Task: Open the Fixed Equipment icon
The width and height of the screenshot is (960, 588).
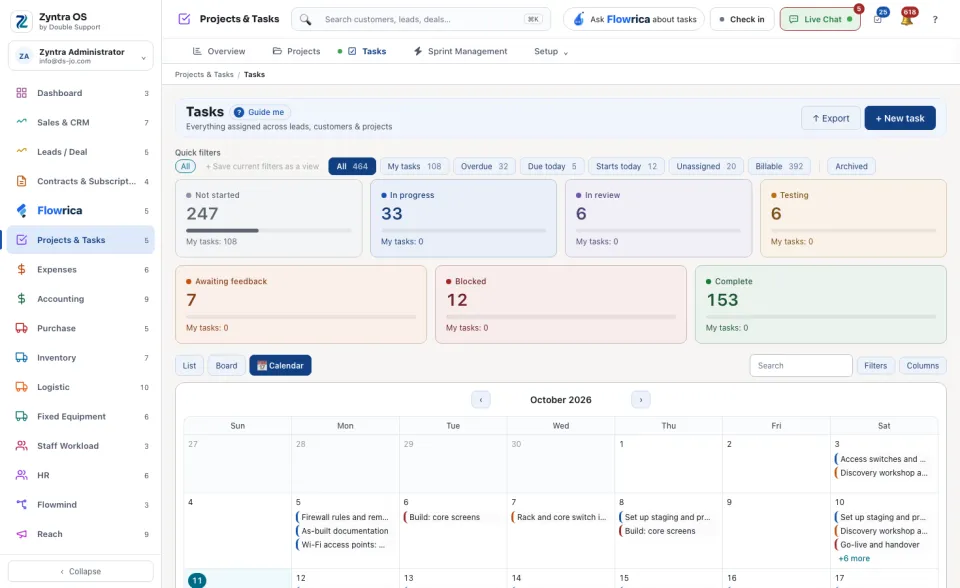Action: (x=21, y=416)
